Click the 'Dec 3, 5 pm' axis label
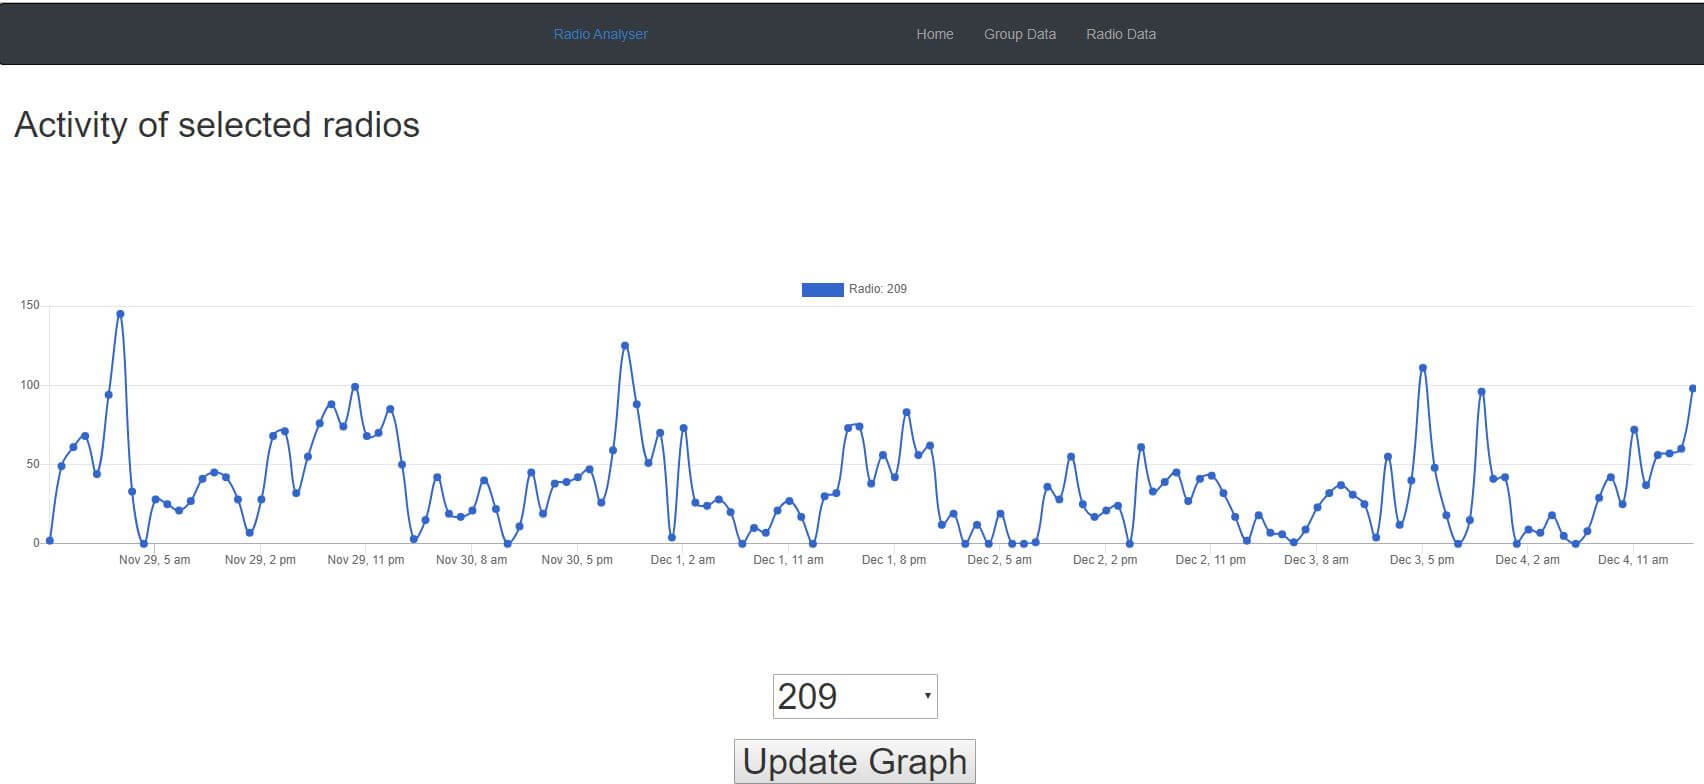This screenshot has width=1704, height=784. 1422,560
